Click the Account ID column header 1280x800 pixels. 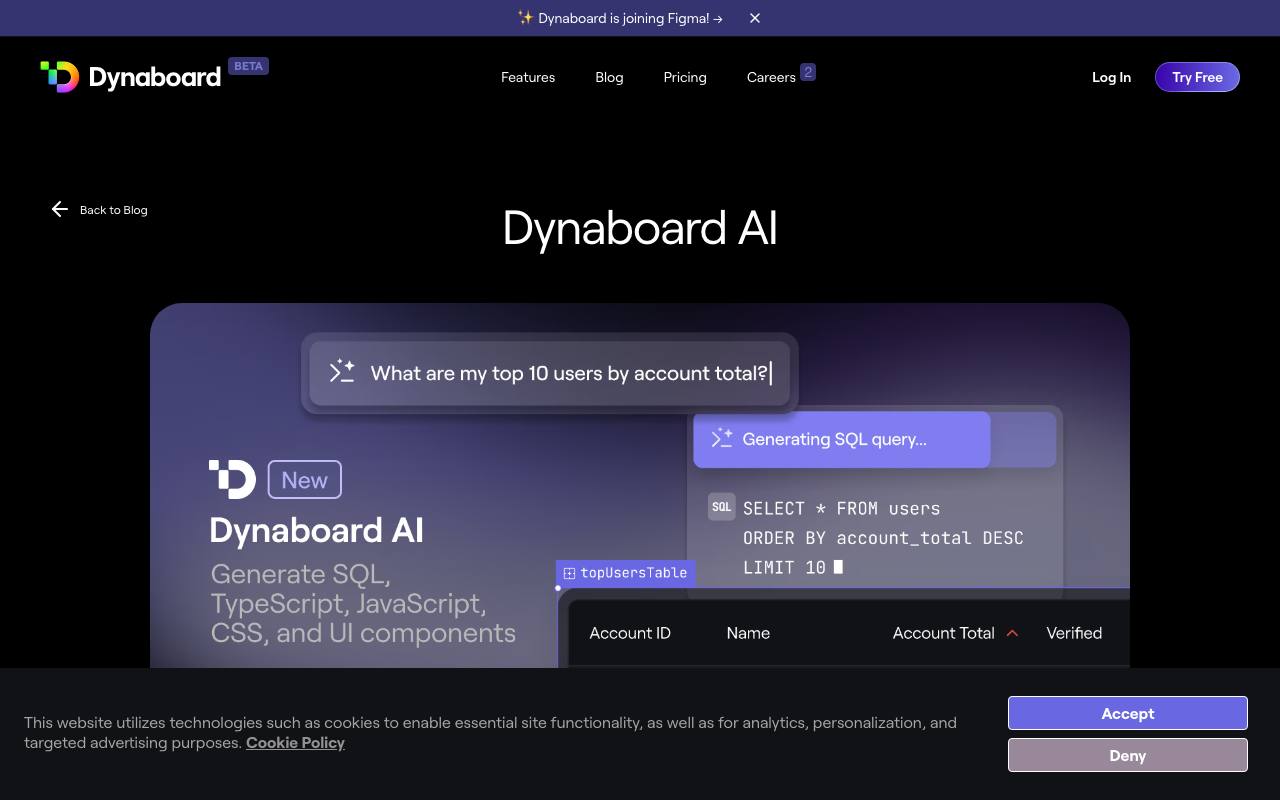pos(630,633)
